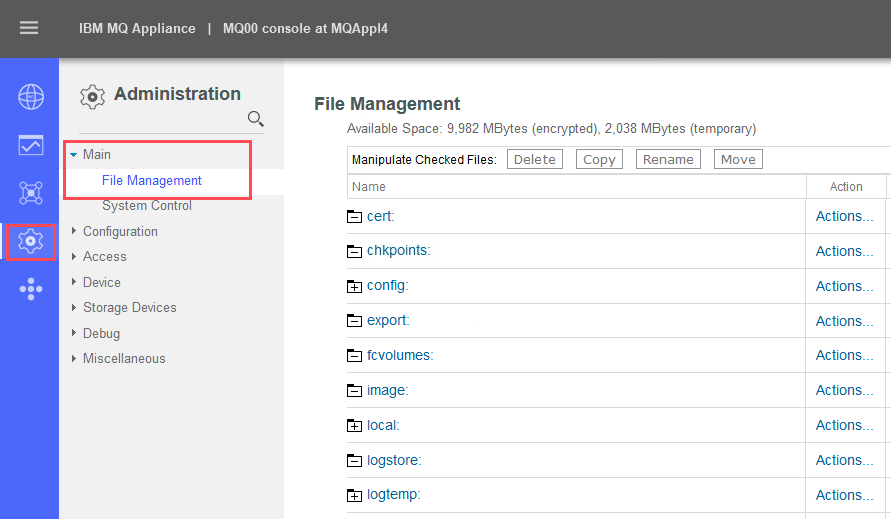Open the Objects node-cluster icon in sidebar
Screen dimensions: 891x519
pos(31,193)
